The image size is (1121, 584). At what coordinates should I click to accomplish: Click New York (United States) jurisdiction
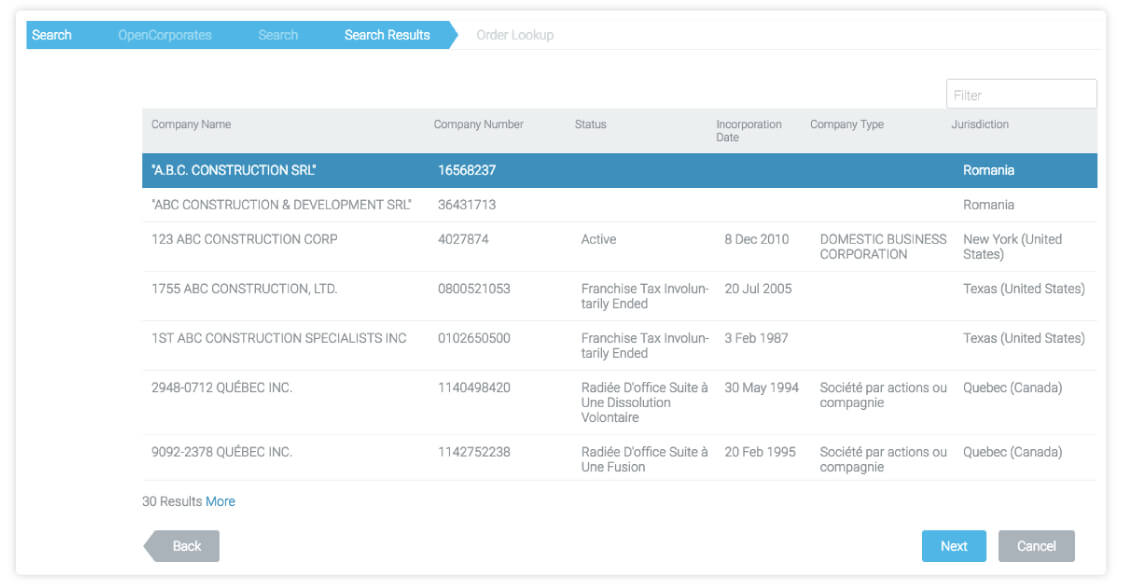(x=1012, y=247)
